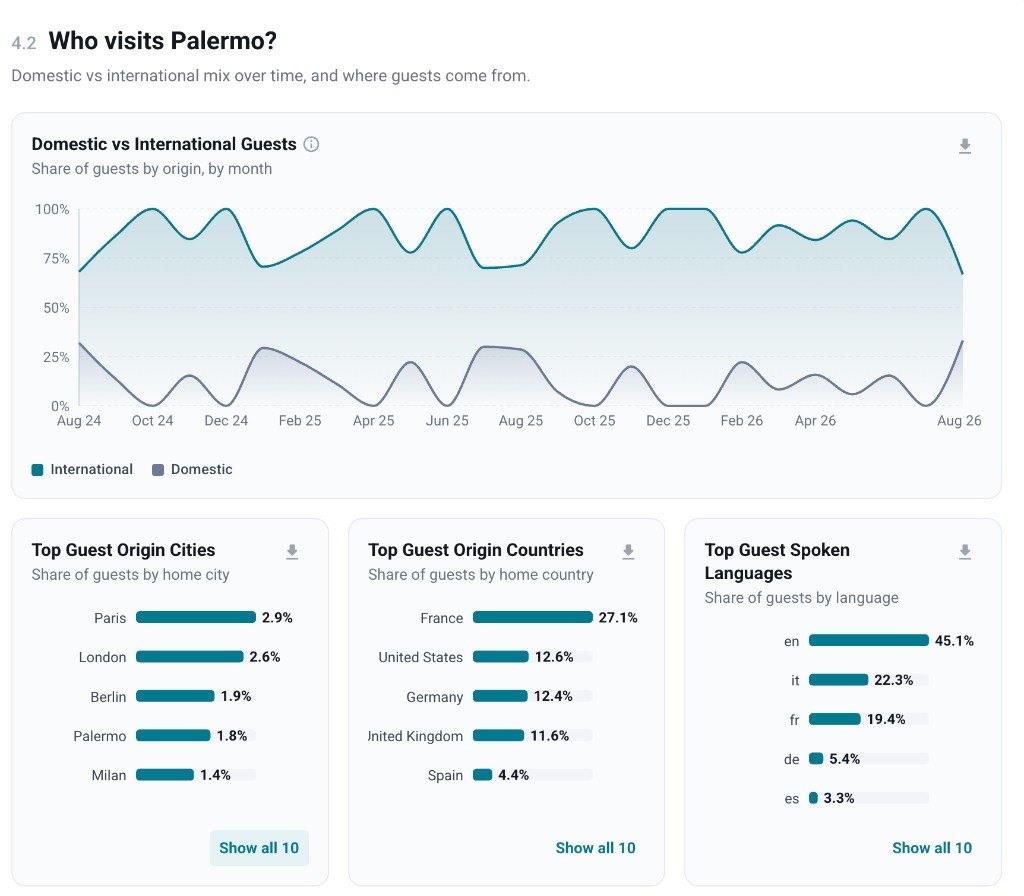
Task: Download the Top Guest Origin Countries data
Action: click(628, 552)
